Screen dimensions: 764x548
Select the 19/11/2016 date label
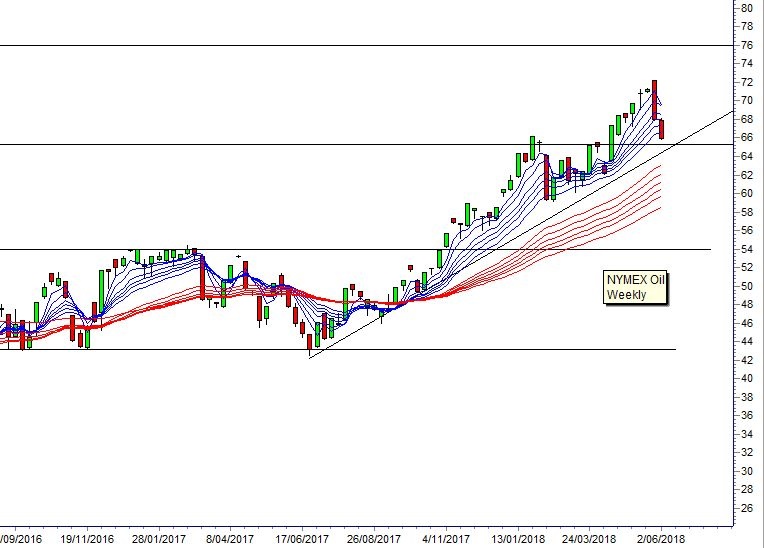(x=87, y=539)
